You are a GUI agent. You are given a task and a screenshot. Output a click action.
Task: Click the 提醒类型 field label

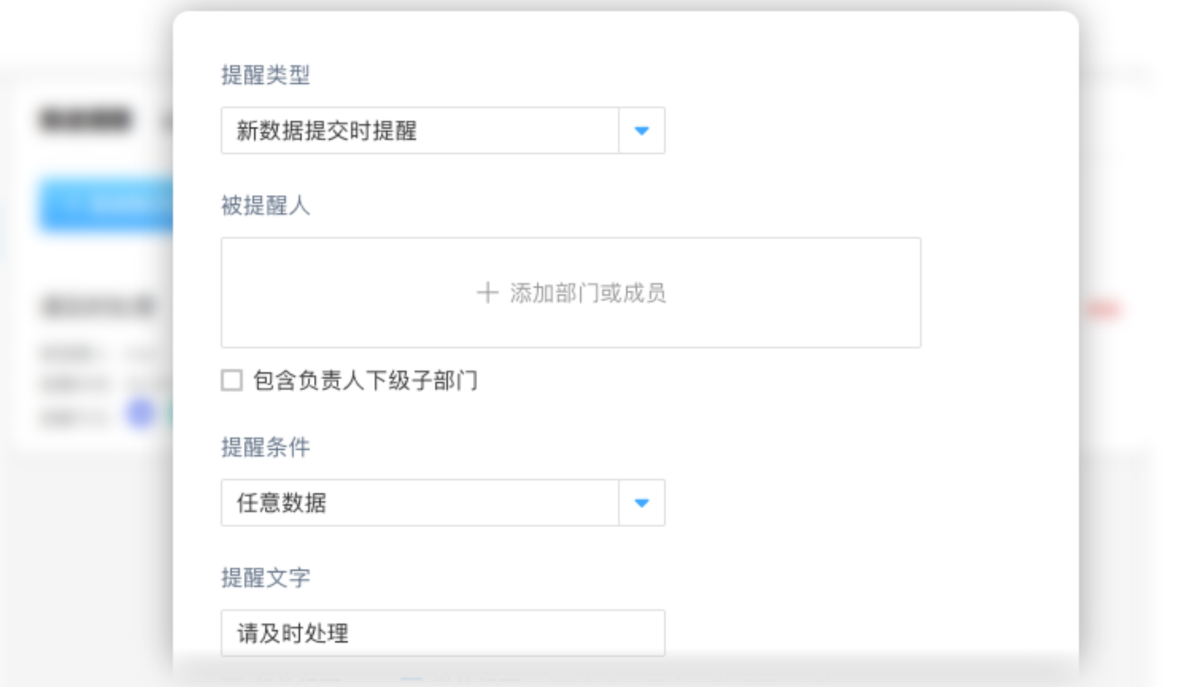click(x=265, y=75)
